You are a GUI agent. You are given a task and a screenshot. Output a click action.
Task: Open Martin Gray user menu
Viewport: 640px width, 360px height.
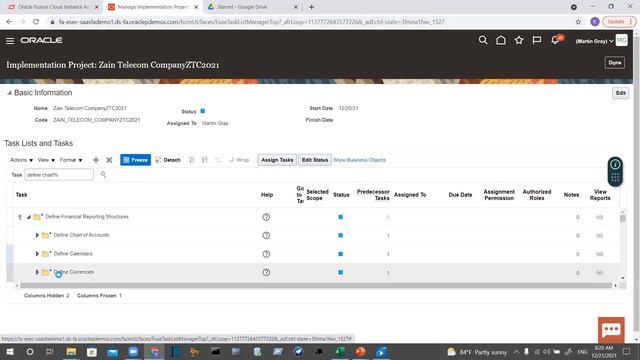coord(594,41)
